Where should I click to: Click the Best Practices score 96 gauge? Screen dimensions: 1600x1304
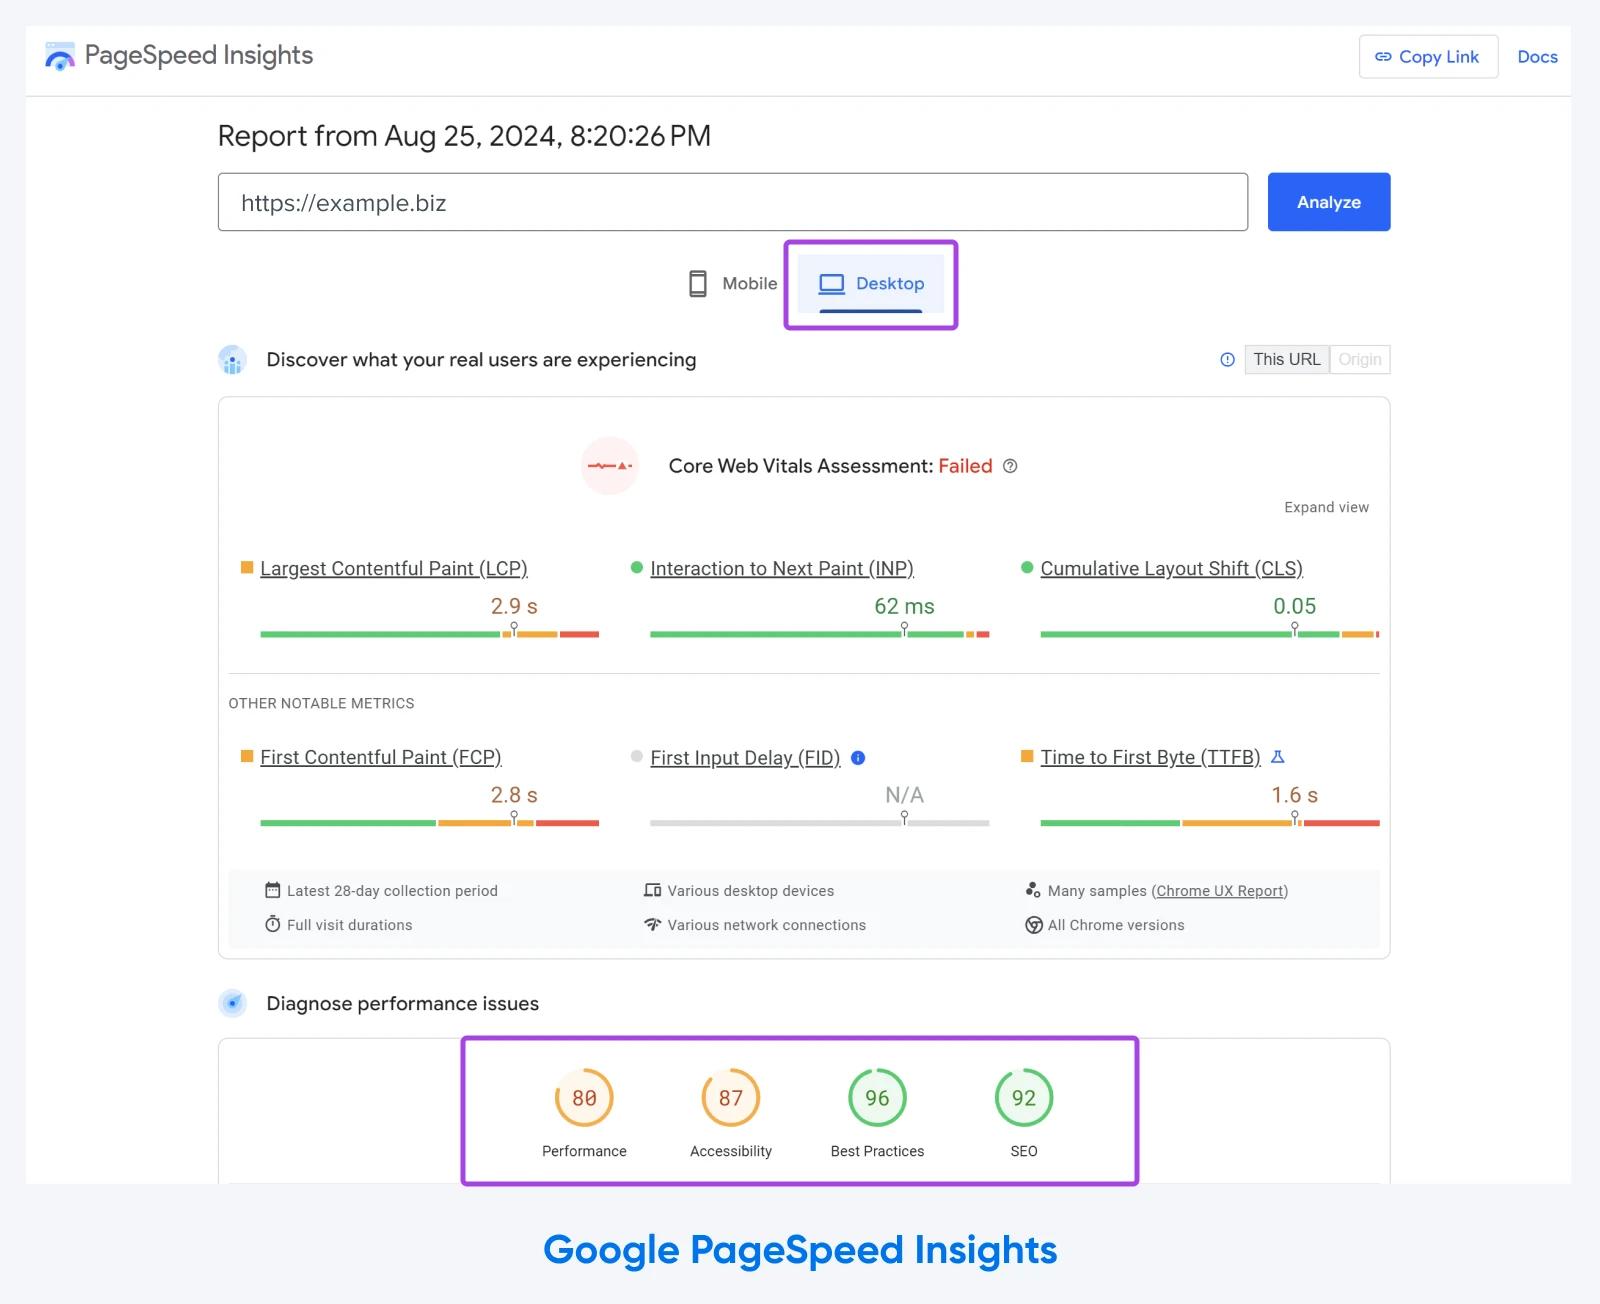(x=877, y=1098)
